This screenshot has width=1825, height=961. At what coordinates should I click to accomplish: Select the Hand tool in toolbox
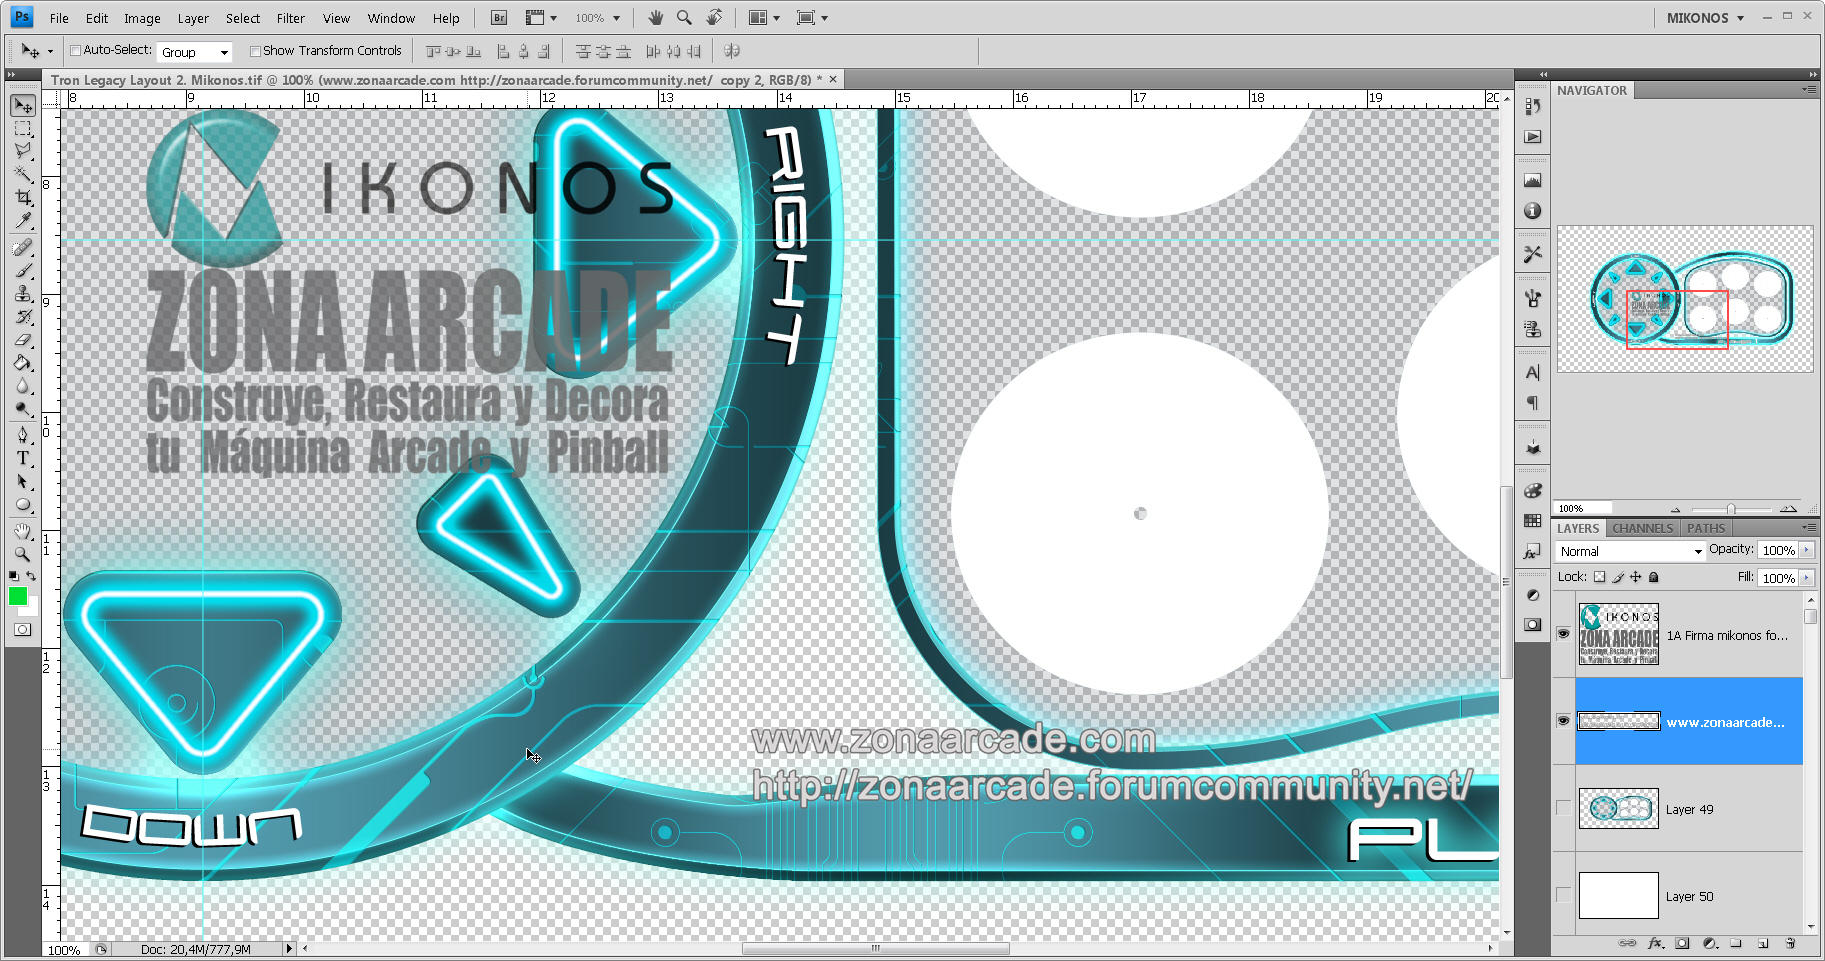[x=23, y=531]
